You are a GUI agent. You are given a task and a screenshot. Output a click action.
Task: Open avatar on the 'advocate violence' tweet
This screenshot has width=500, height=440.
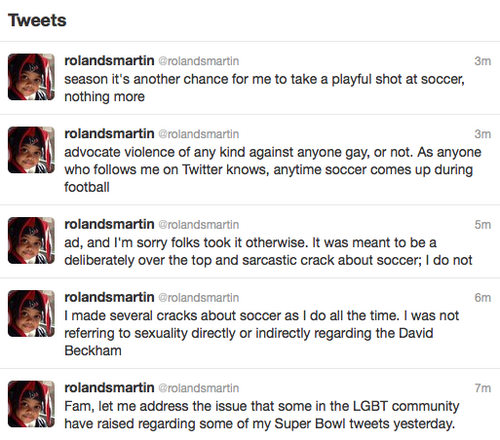click(x=31, y=150)
